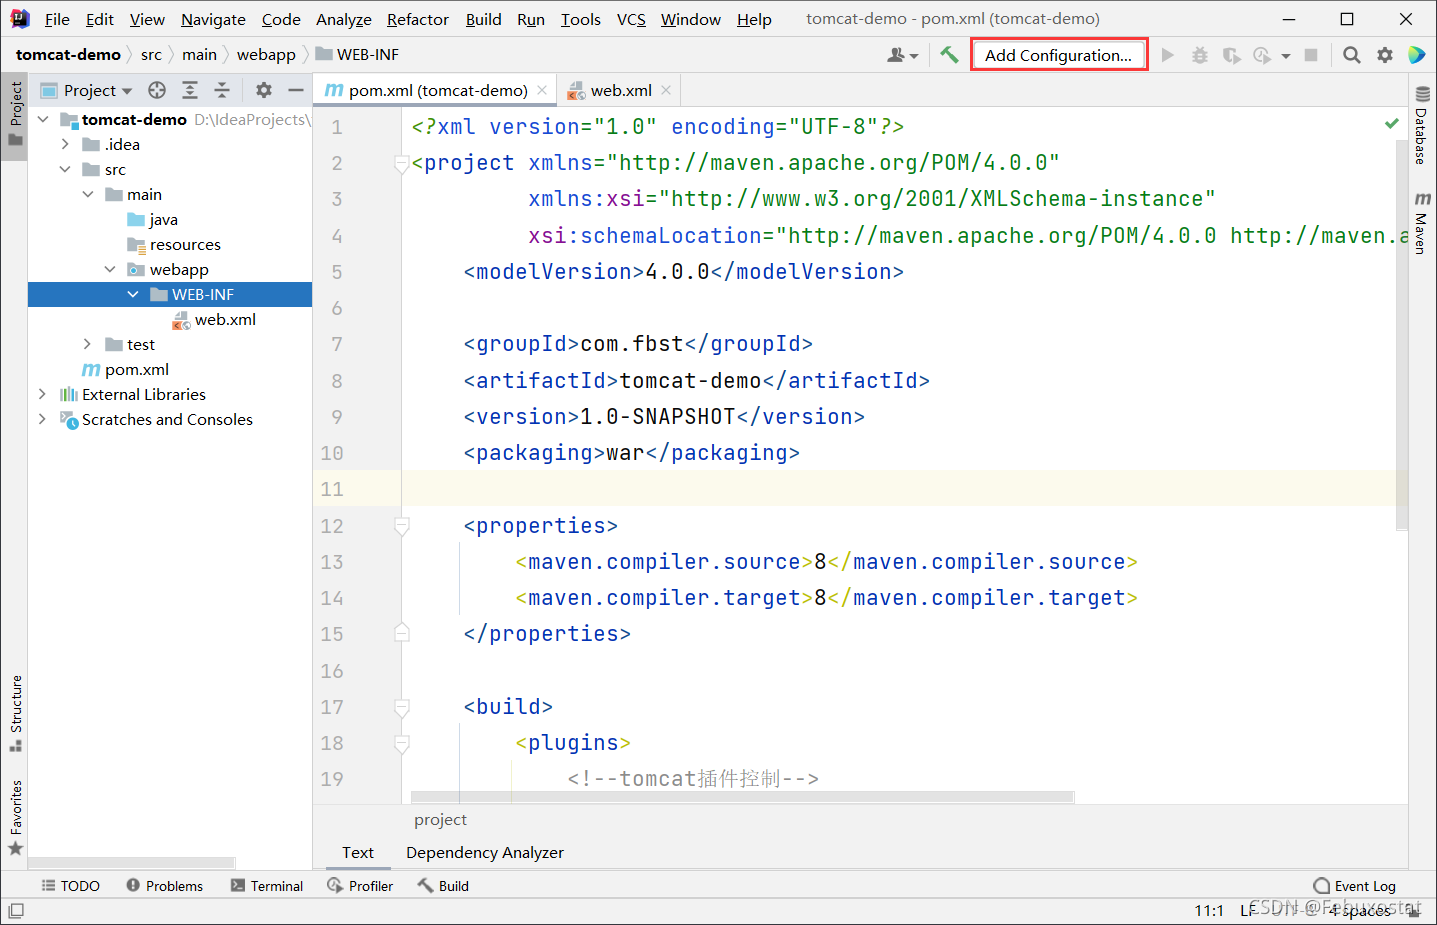Select the java folder in tree
The width and height of the screenshot is (1437, 925).
164,219
